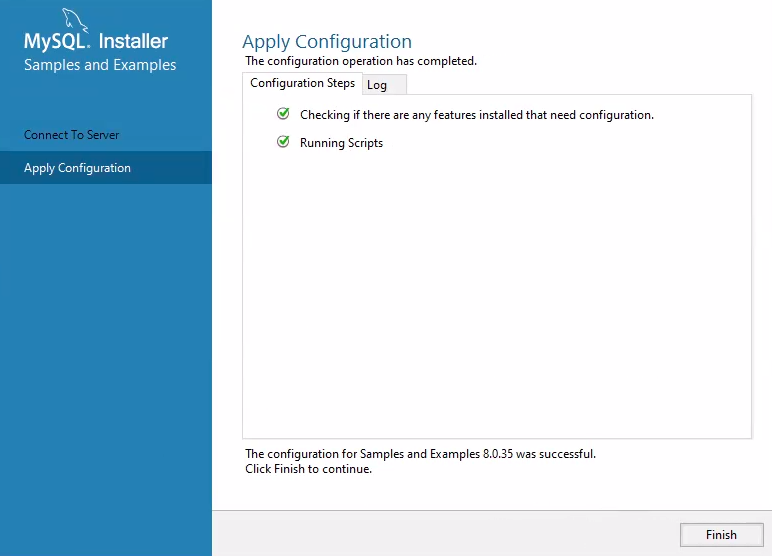Click 'Checking if there are any features' text
The height and width of the screenshot is (556, 772).
point(477,115)
